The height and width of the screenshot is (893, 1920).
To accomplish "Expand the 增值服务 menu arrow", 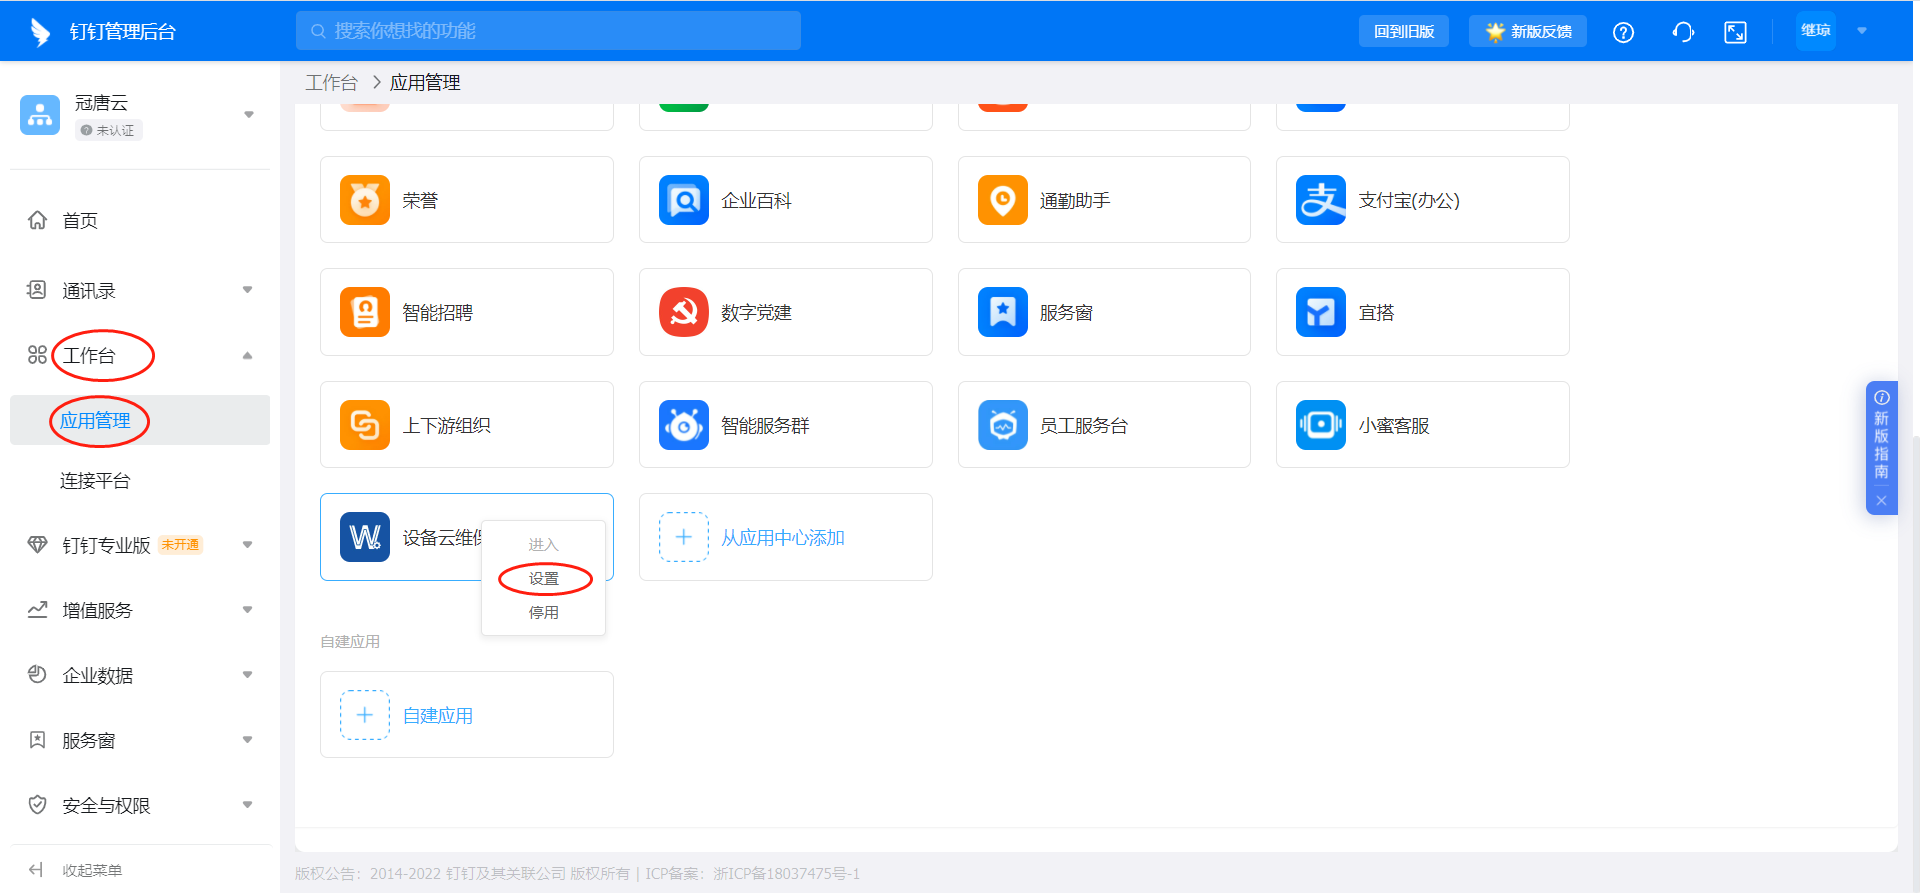I will tap(247, 610).
